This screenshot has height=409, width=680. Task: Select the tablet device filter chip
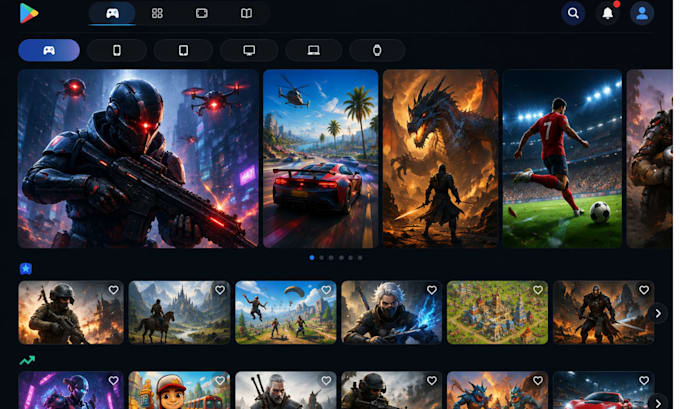tap(183, 50)
